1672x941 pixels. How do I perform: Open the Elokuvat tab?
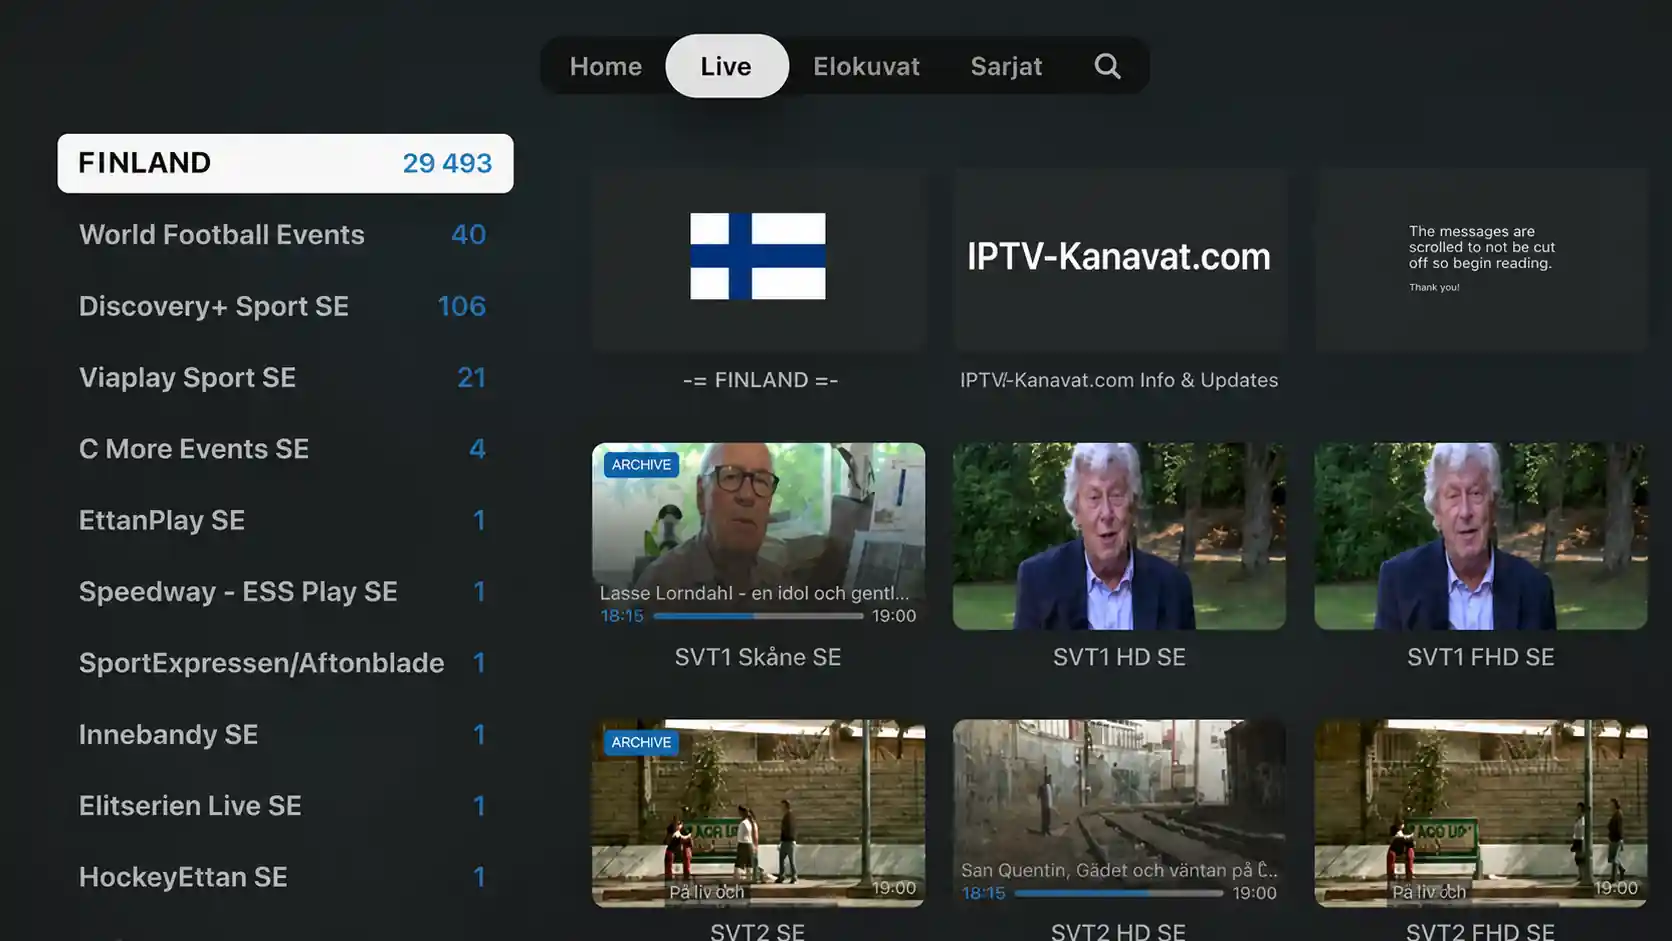point(866,66)
